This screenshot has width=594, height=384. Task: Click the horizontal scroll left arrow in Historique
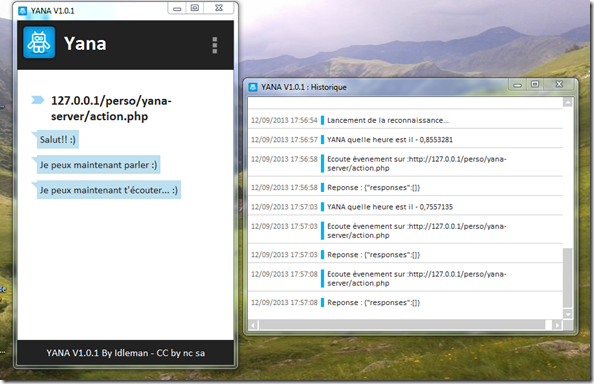tap(253, 325)
